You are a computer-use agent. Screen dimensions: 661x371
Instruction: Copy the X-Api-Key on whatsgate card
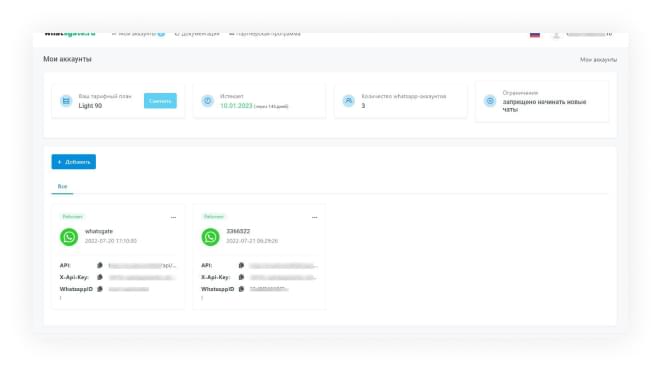click(x=100, y=277)
